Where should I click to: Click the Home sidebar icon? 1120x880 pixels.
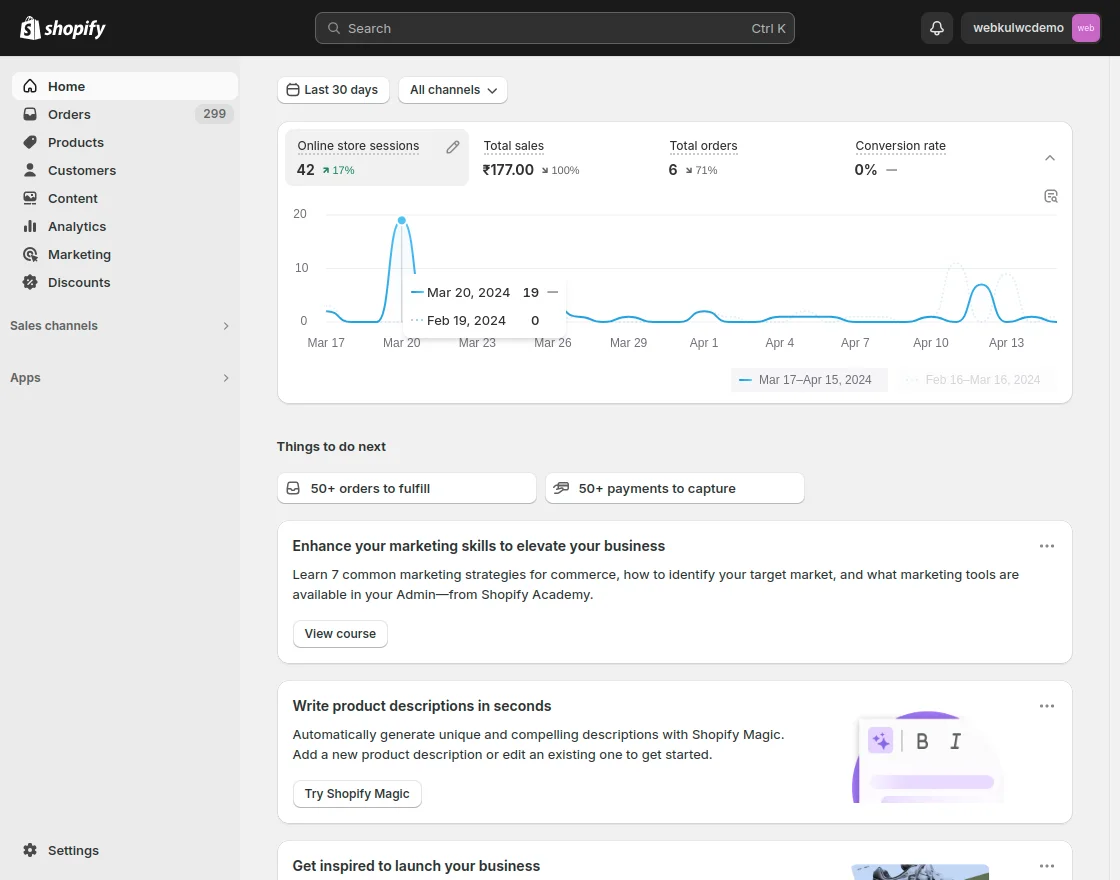click(x=30, y=86)
